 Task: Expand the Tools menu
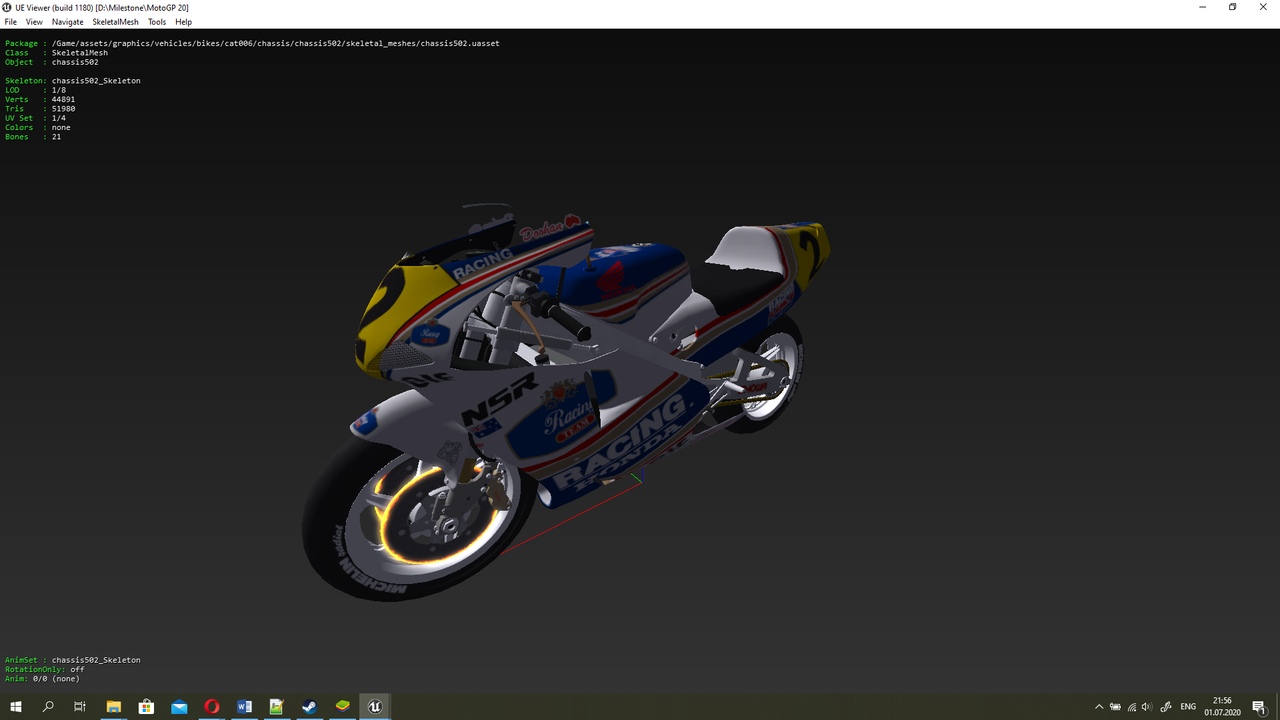coord(157,22)
